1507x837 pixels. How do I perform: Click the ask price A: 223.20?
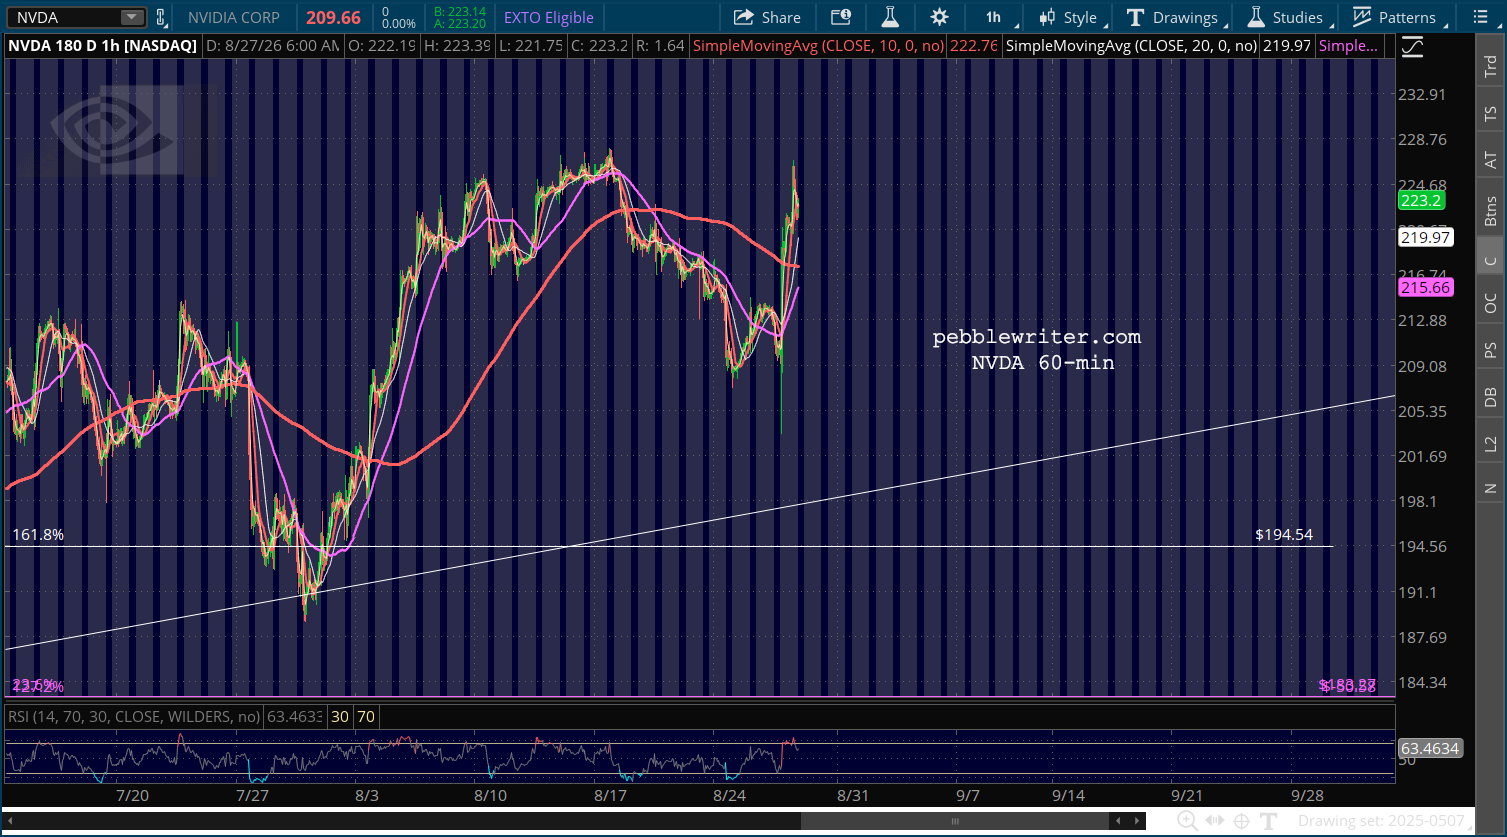point(459,24)
